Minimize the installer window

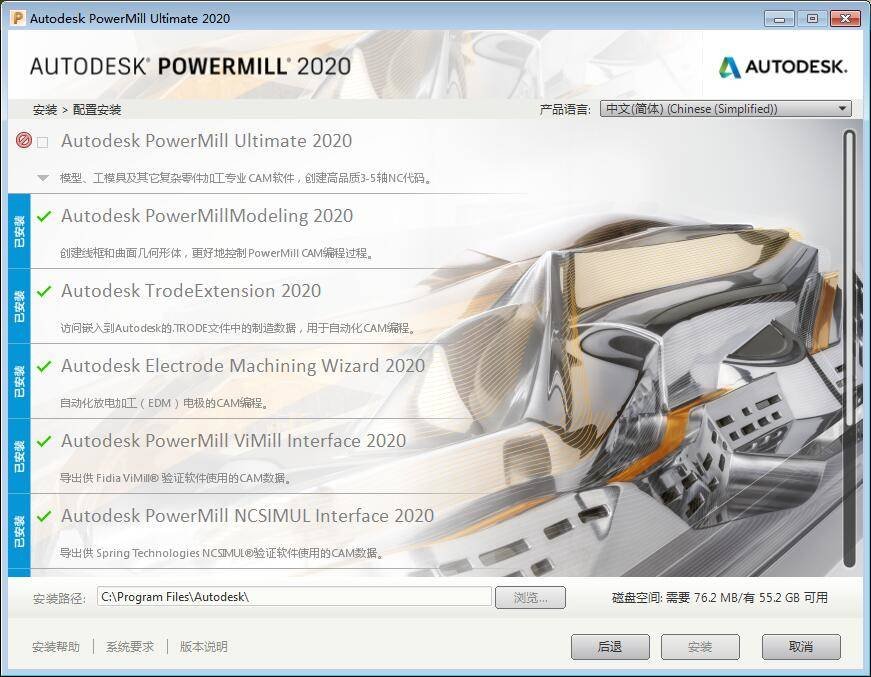779,19
